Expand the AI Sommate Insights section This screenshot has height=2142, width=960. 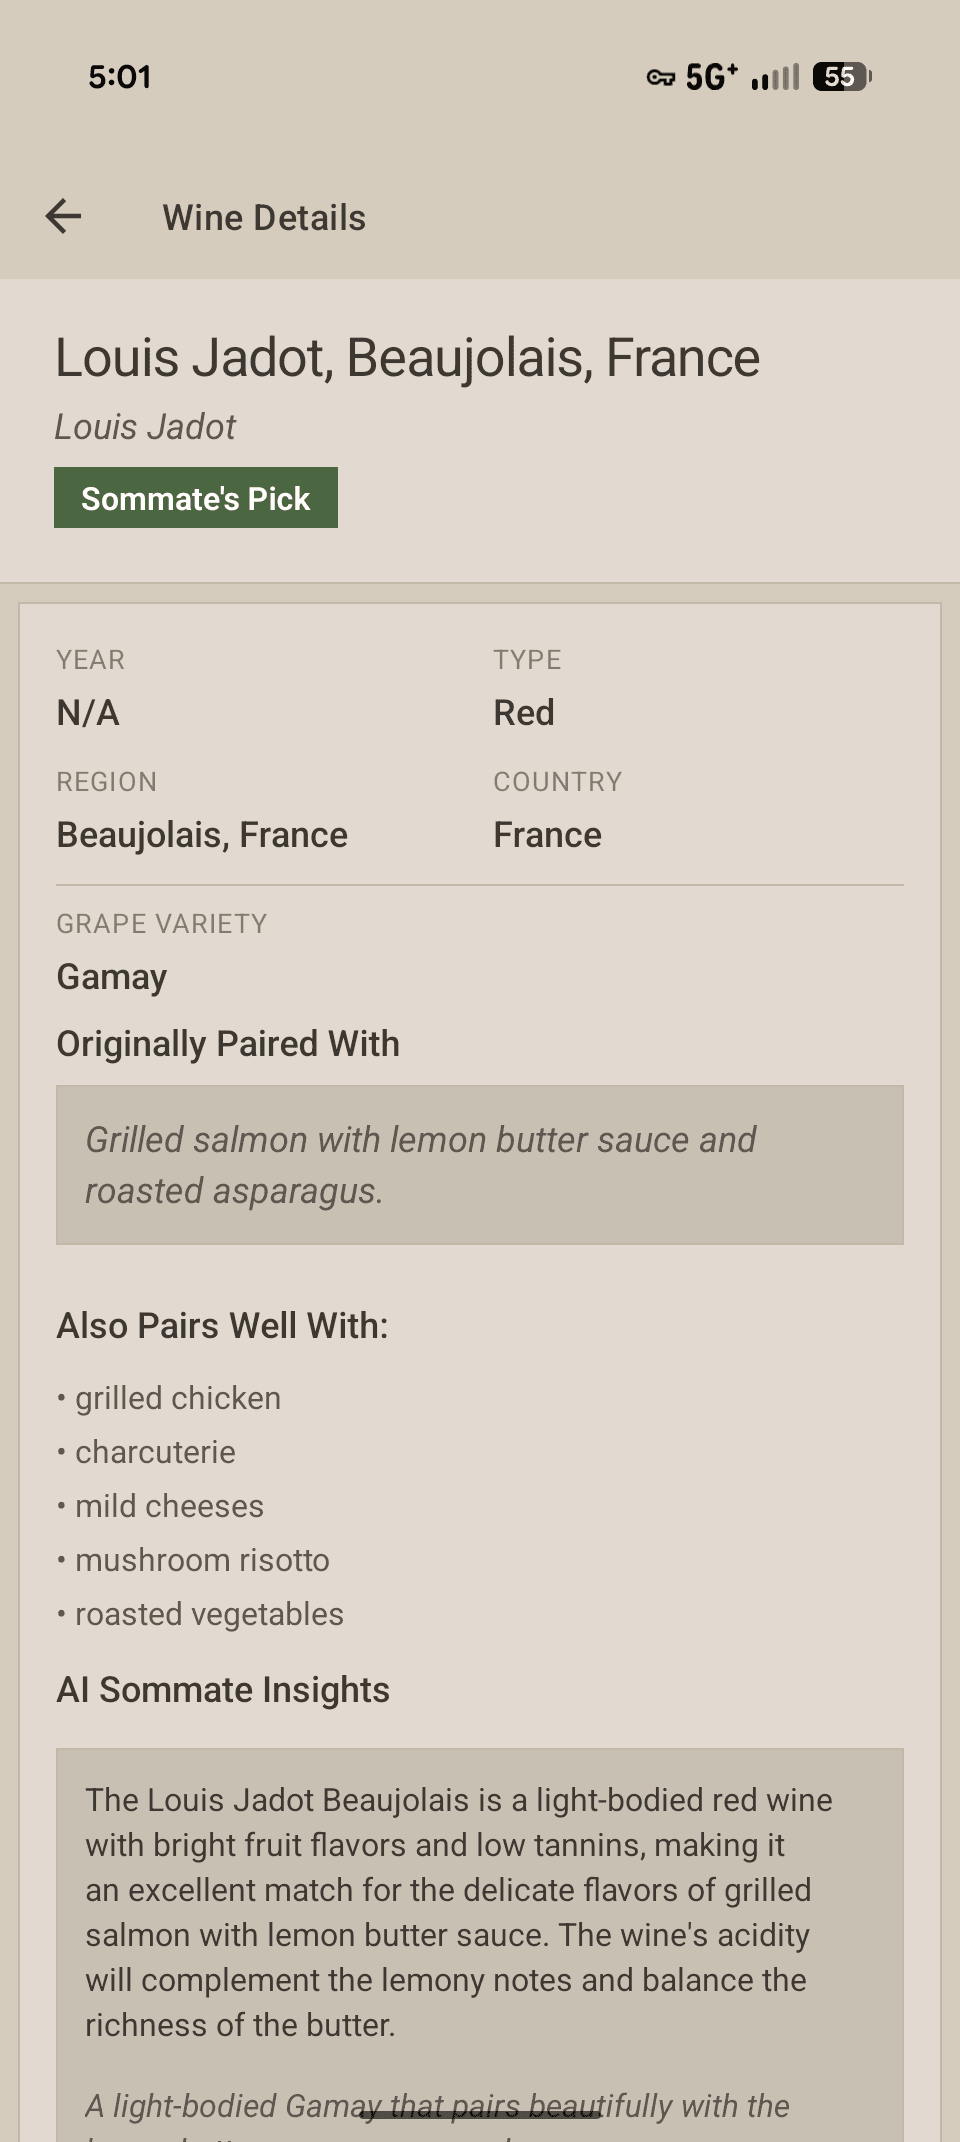point(222,1690)
